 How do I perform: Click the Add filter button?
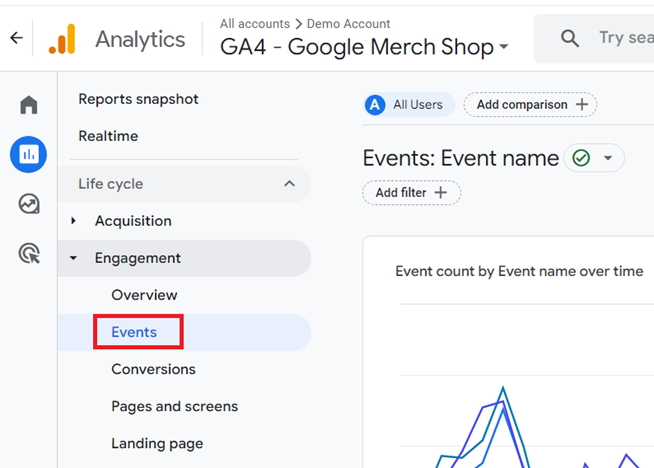tap(412, 193)
